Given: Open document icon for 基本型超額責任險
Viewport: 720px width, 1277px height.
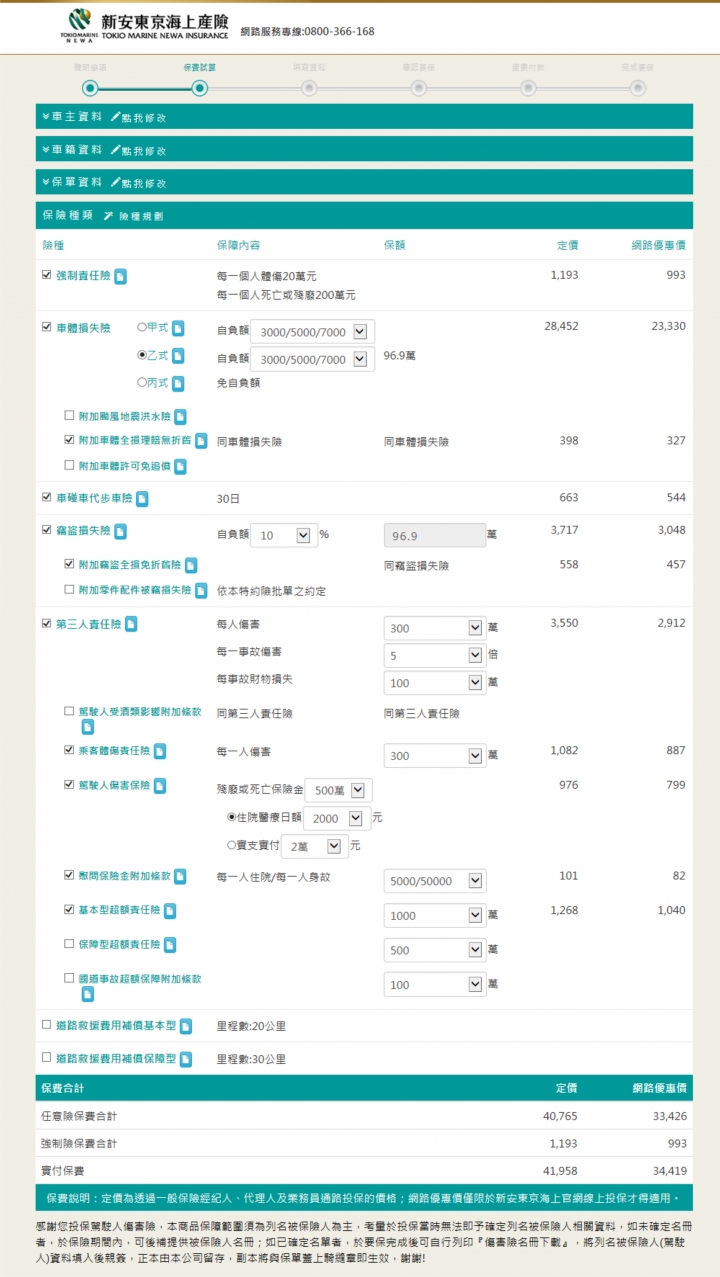Looking at the screenshot, I should pos(170,911).
